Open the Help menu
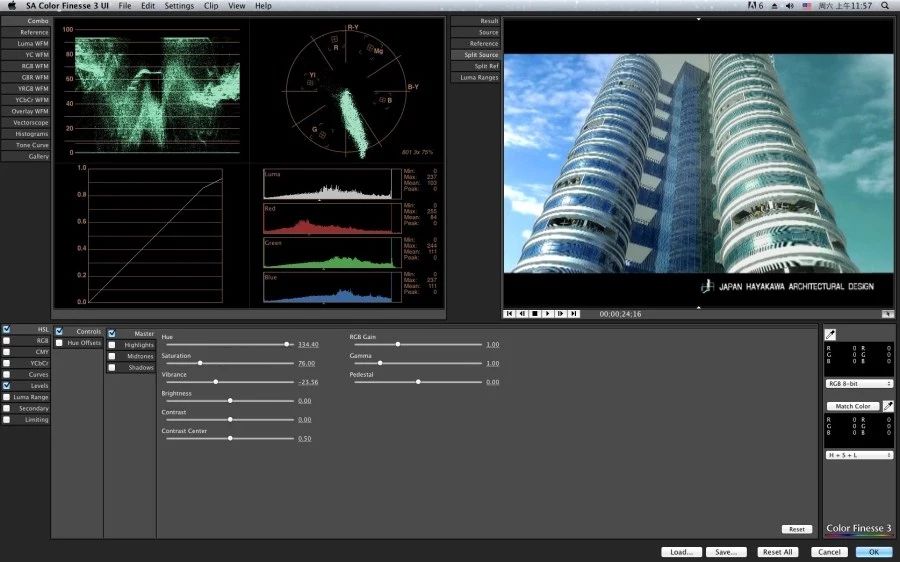 click(x=263, y=6)
